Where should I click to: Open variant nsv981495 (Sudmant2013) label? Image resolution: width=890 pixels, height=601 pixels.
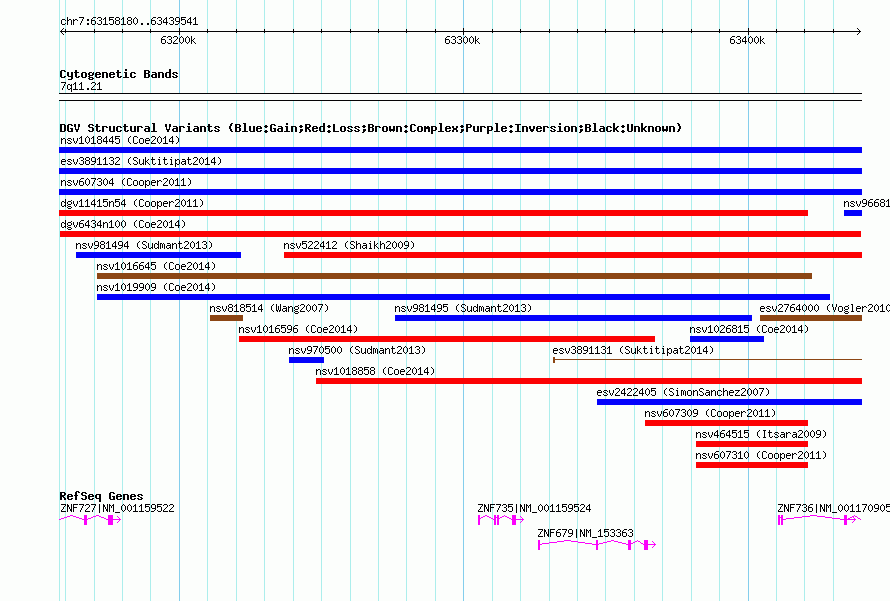(x=463, y=308)
